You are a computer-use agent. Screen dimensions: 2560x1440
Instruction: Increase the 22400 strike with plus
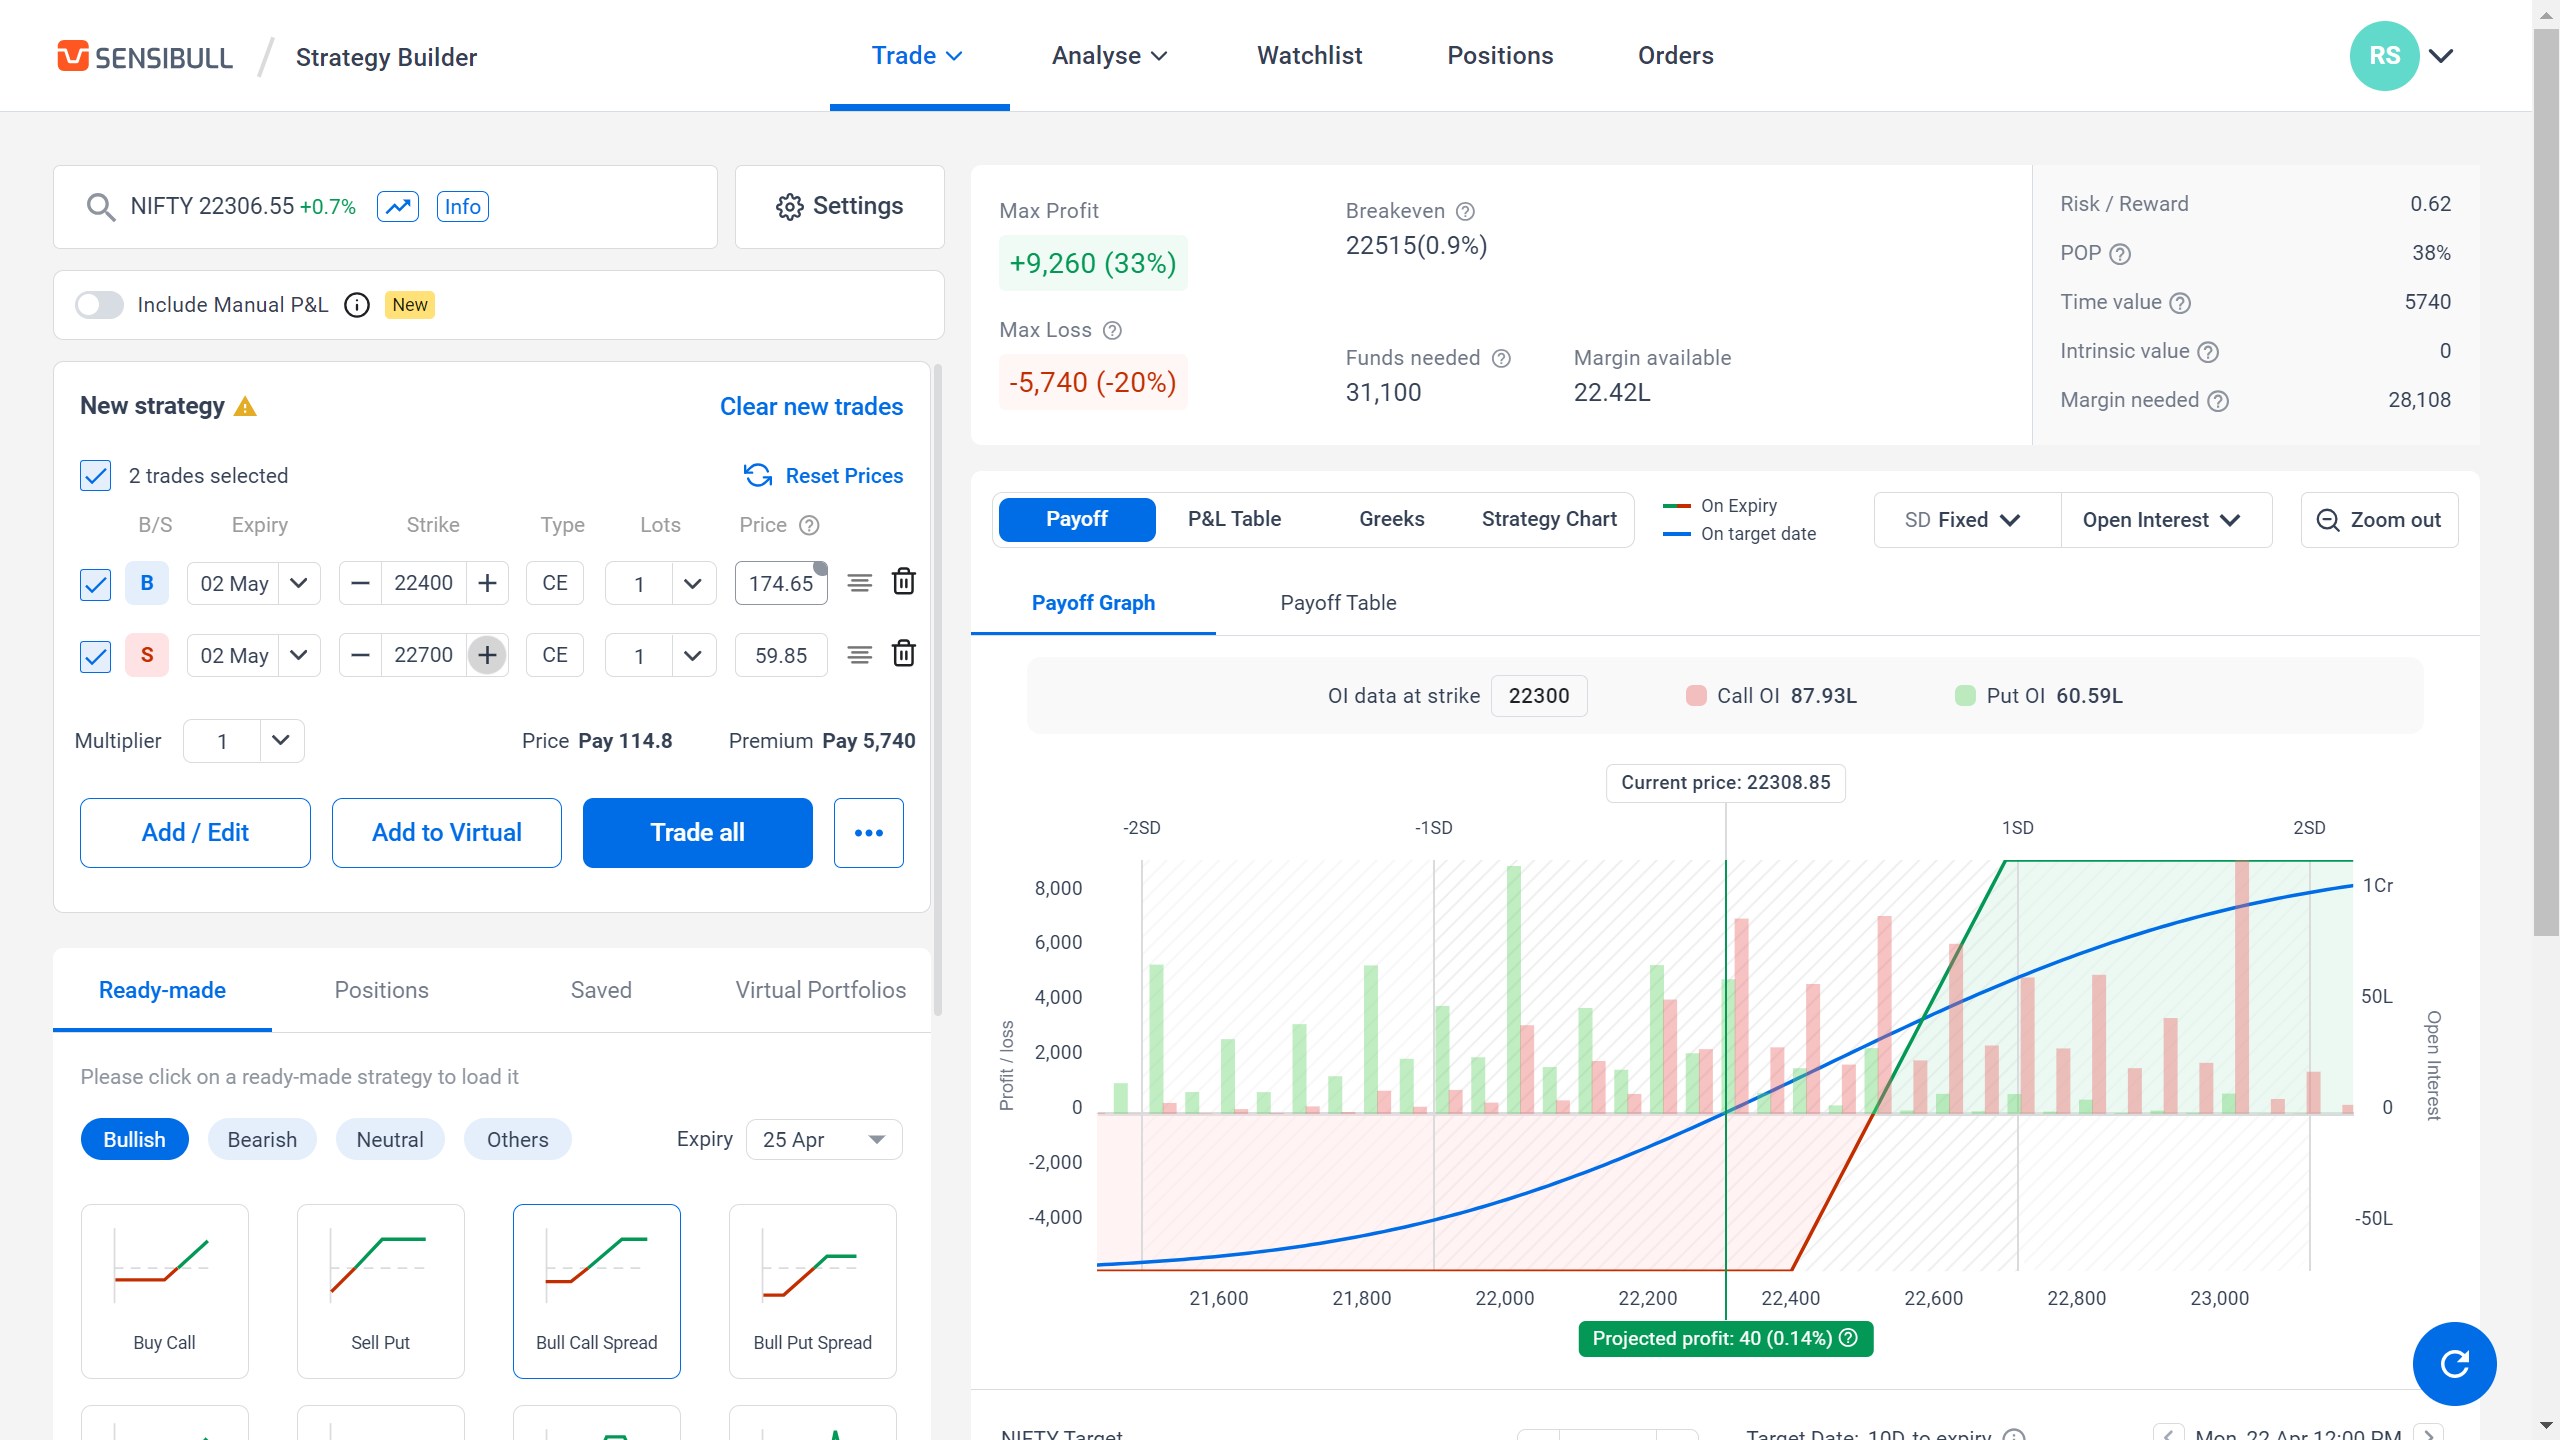pyautogui.click(x=487, y=583)
